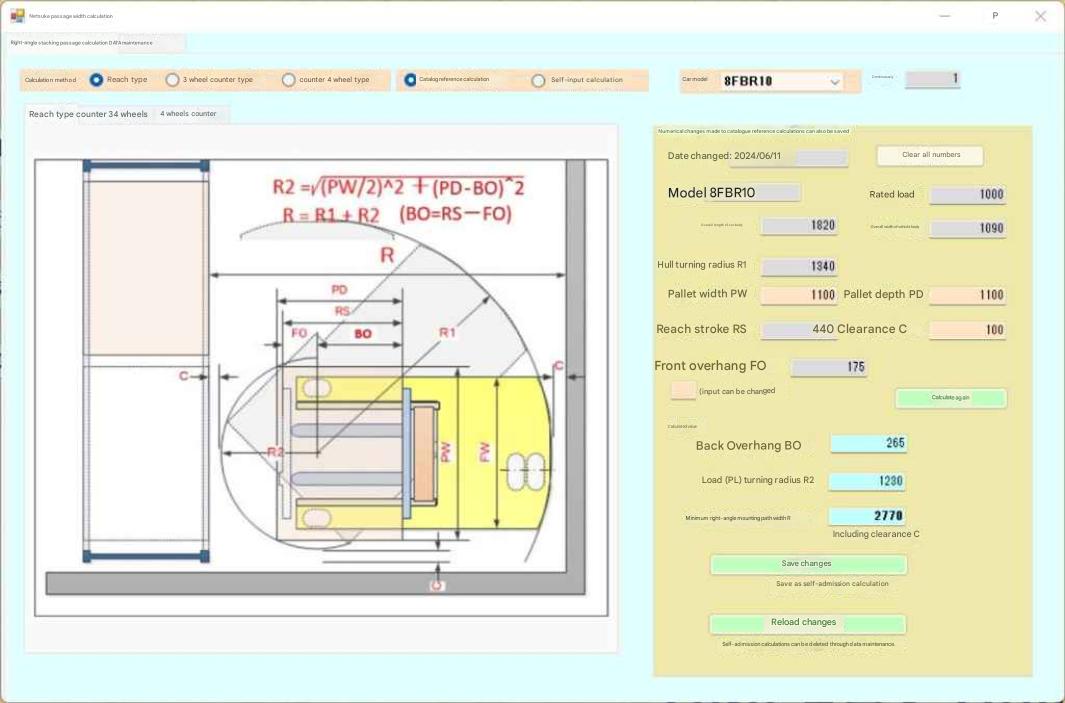Click Save changes button
Viewport: 1065px width, 703px height.
[x=807, y=564]
